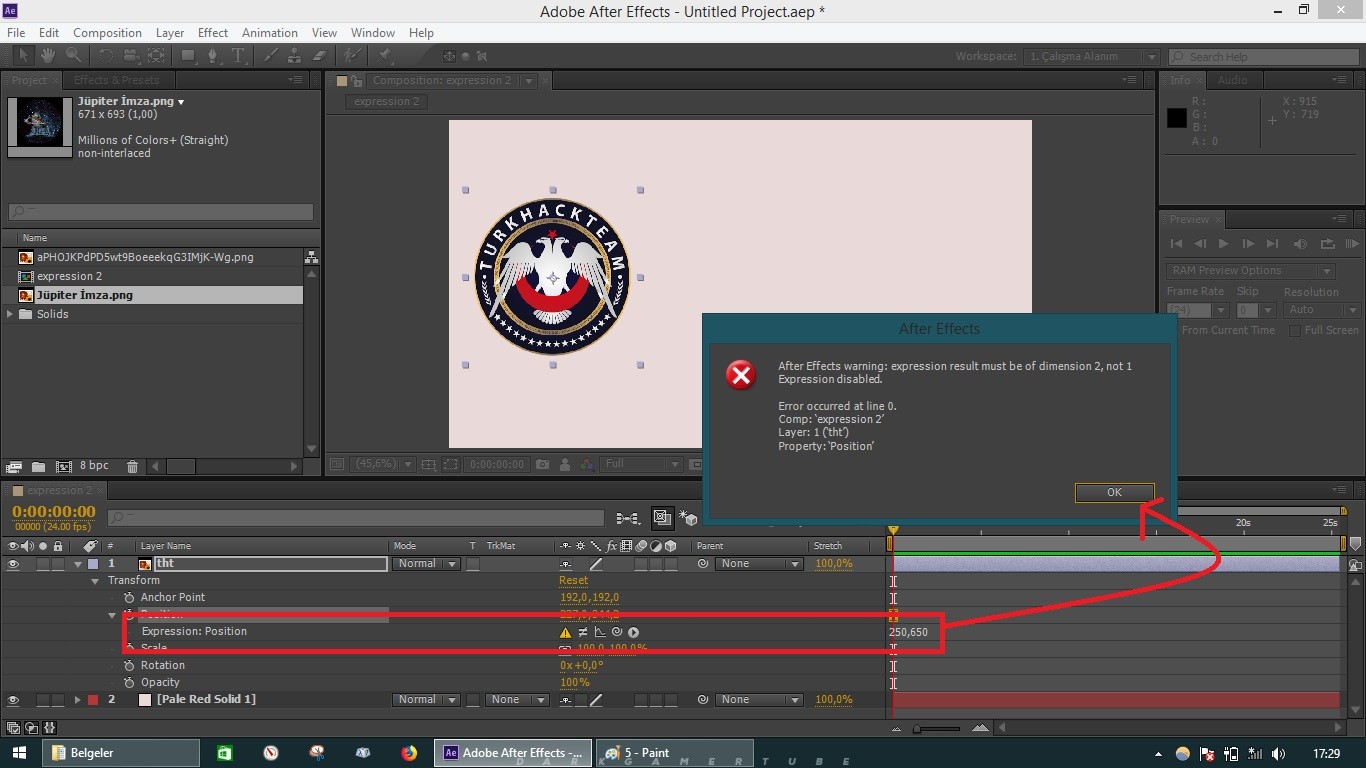Click the Enable Expression toggle icon
The height and width of the screenshot is (768, 1366).
[583, 632]
